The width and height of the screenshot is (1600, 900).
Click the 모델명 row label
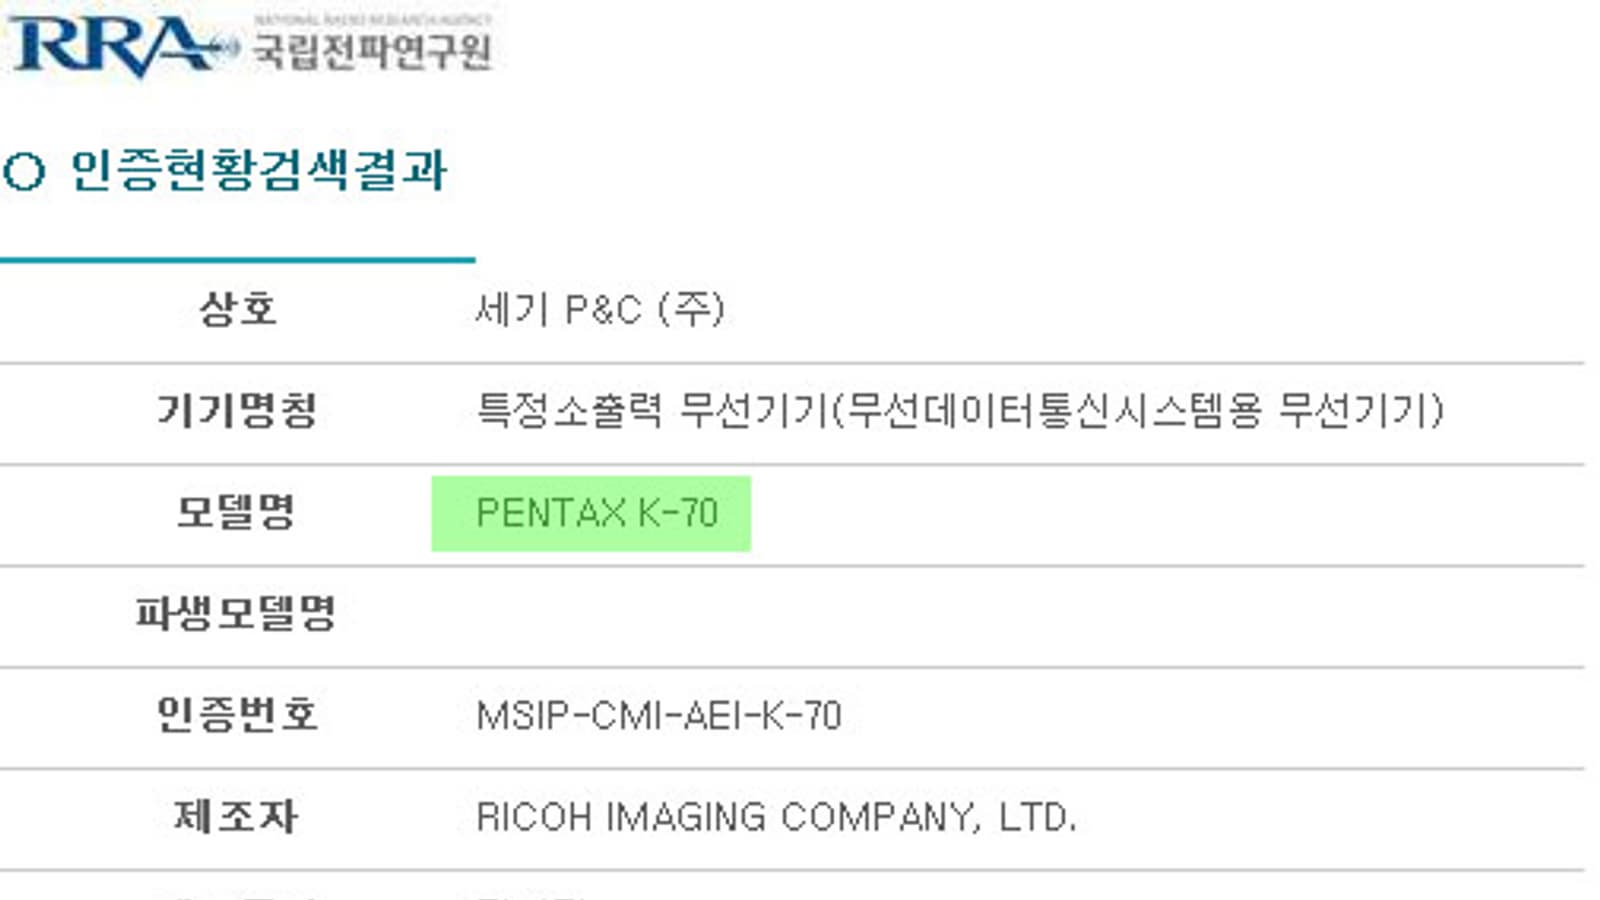(x=237, y=512)
